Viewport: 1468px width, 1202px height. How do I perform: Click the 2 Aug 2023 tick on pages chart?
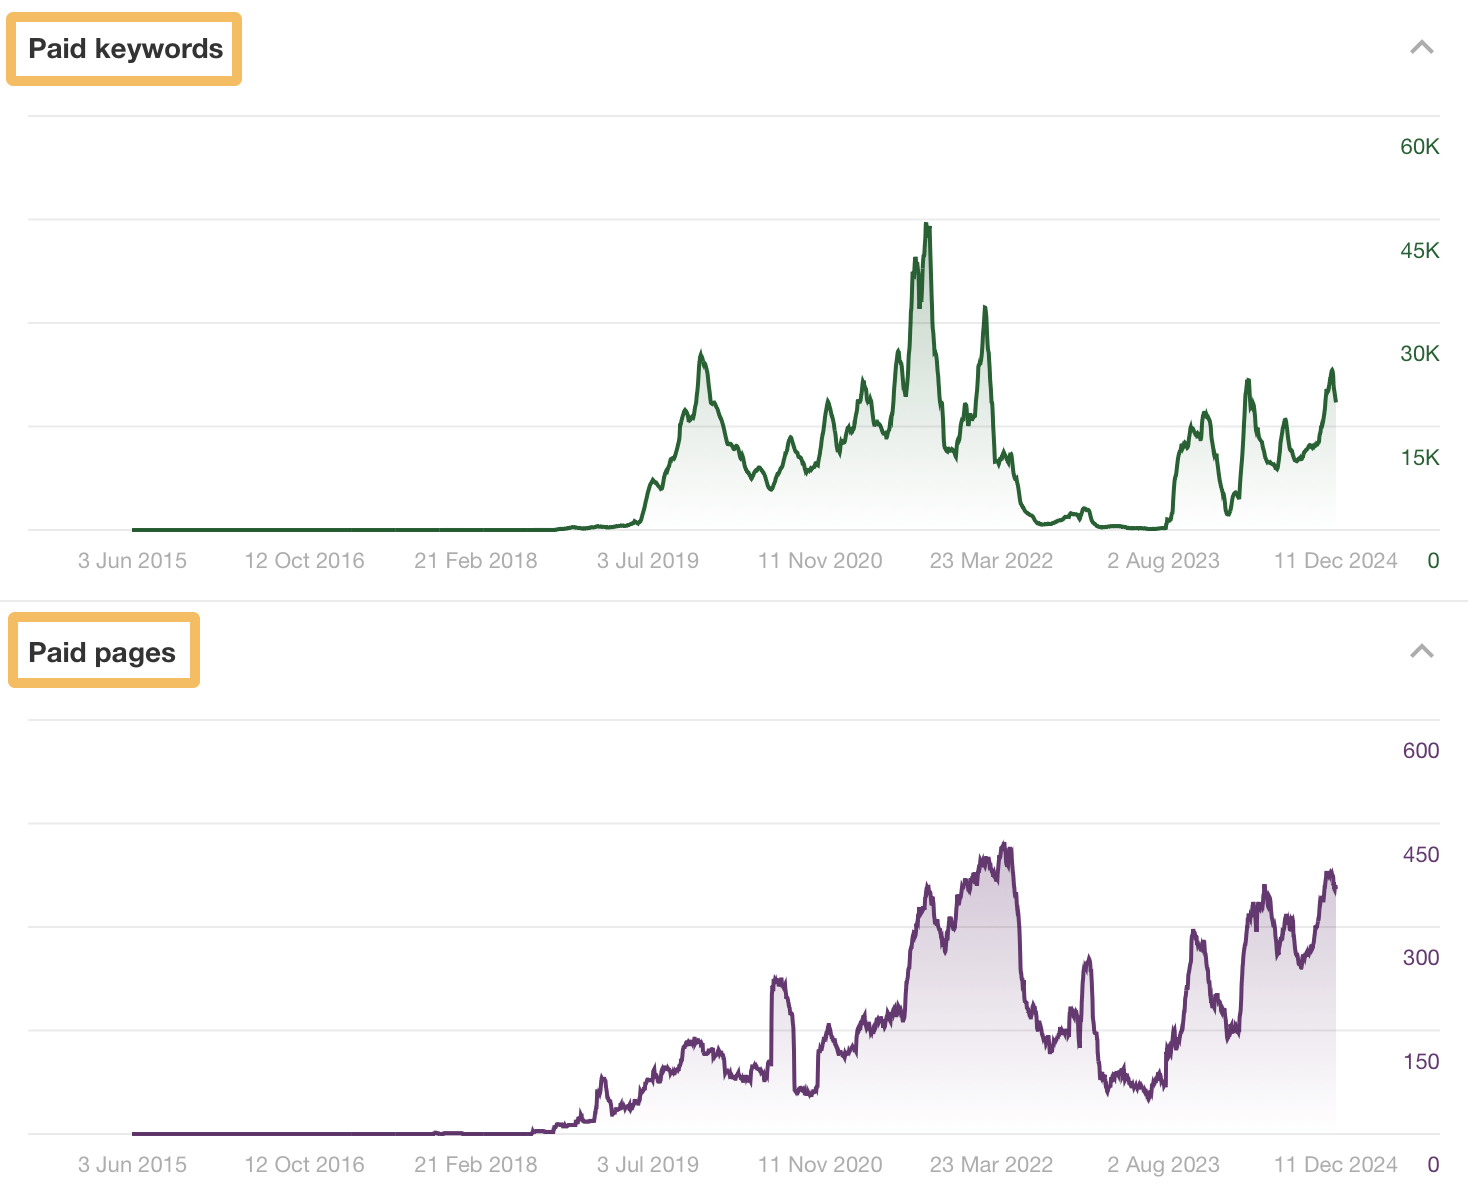pyautogui.click(x=1162, y=1164)
